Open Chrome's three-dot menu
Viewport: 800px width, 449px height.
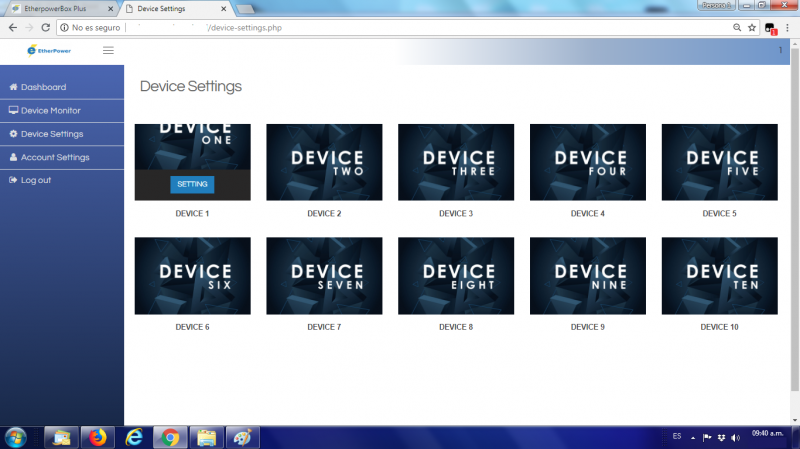789,27
